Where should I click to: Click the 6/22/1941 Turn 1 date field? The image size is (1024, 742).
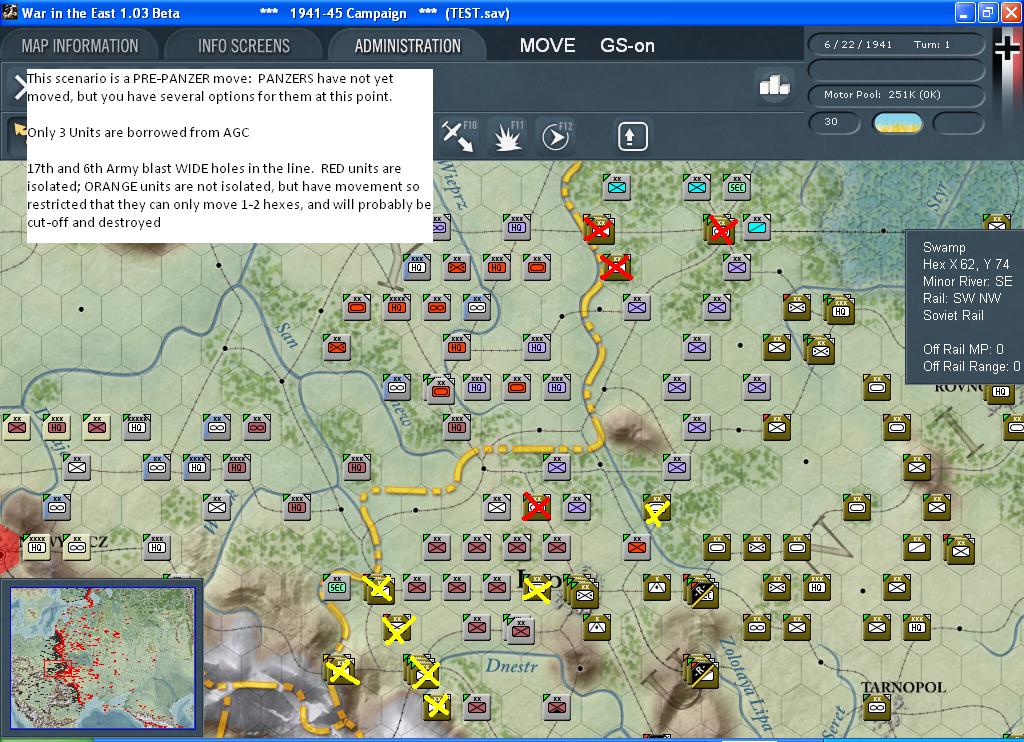[896, 44]
